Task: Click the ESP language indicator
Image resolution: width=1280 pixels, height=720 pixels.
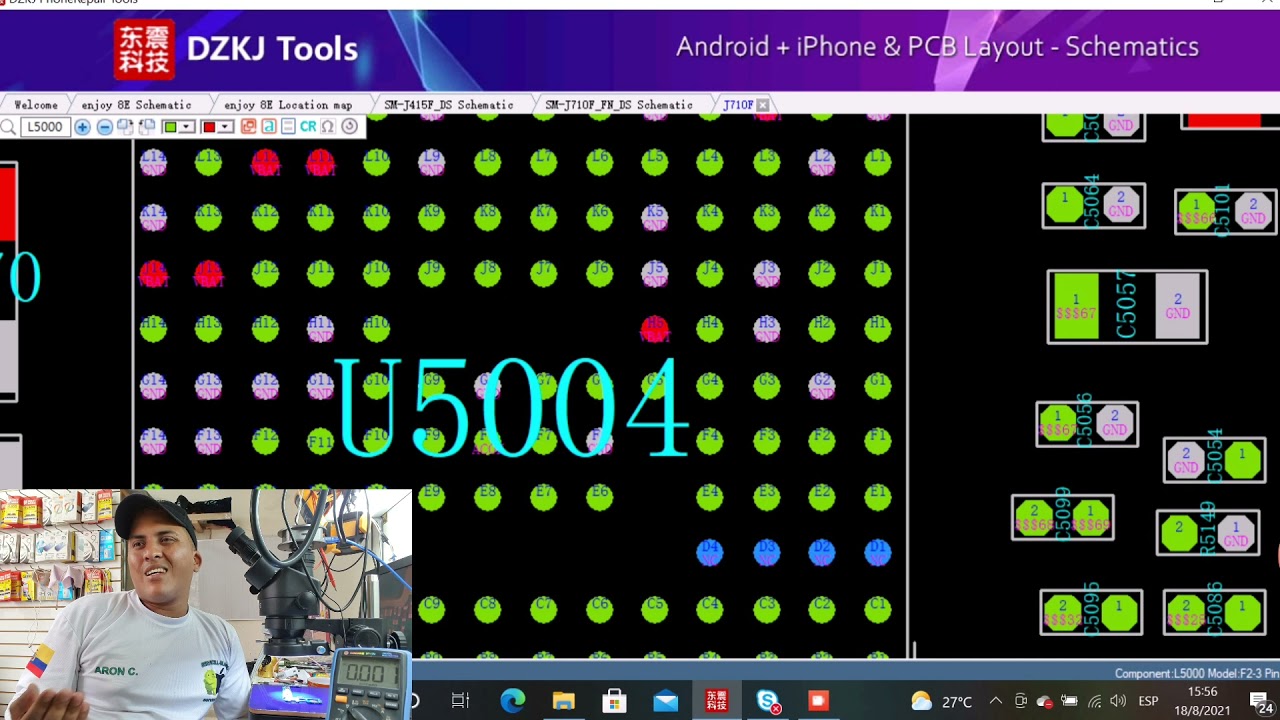Action: 1148,701
